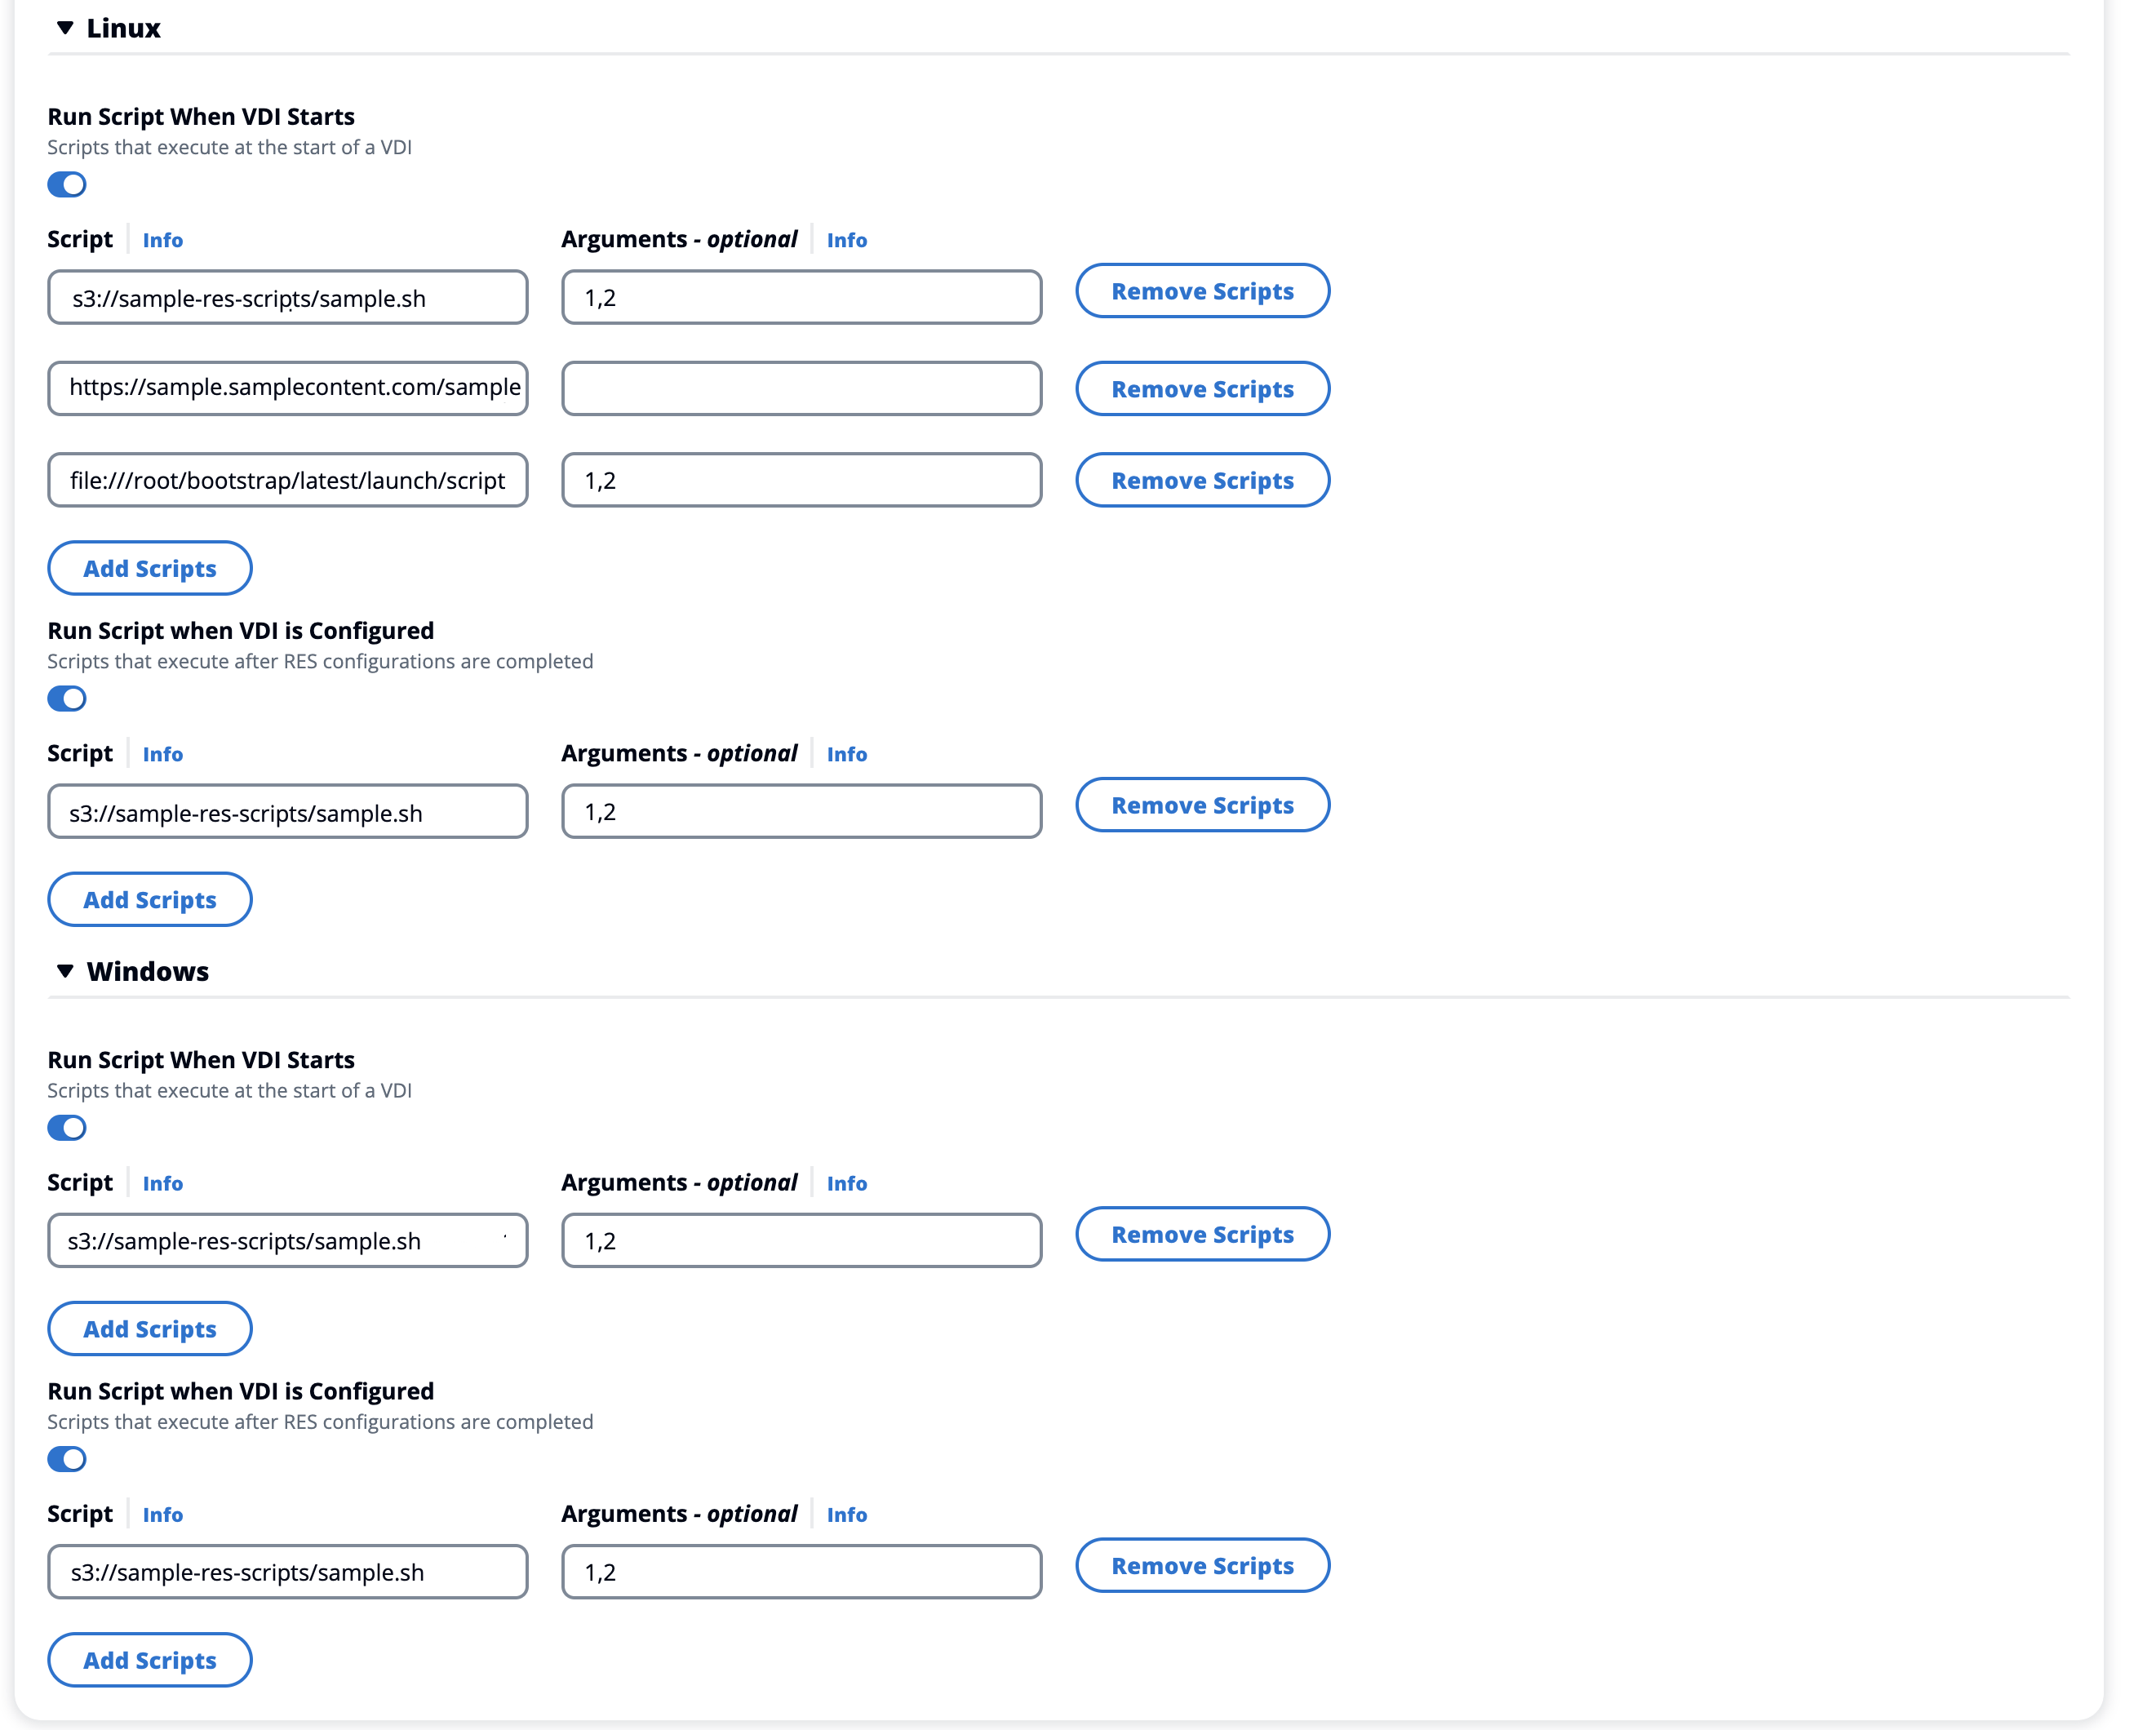
Task: Click Add Scripts under Windows start scripts
Action: tap(149, 1328)
